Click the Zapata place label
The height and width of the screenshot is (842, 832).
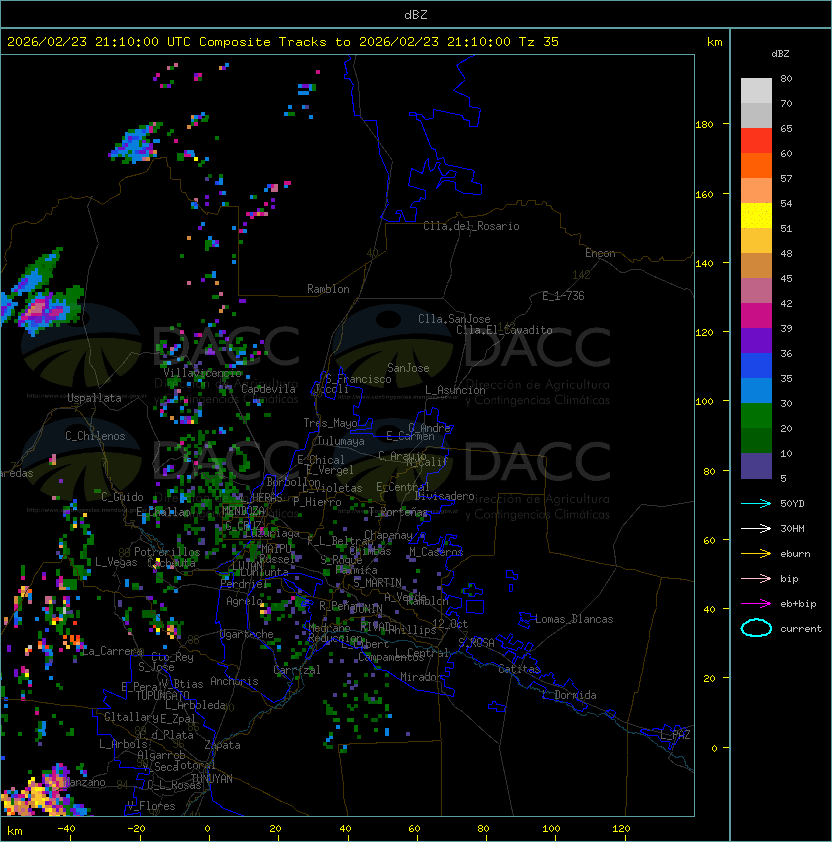[x=222, y=745]
